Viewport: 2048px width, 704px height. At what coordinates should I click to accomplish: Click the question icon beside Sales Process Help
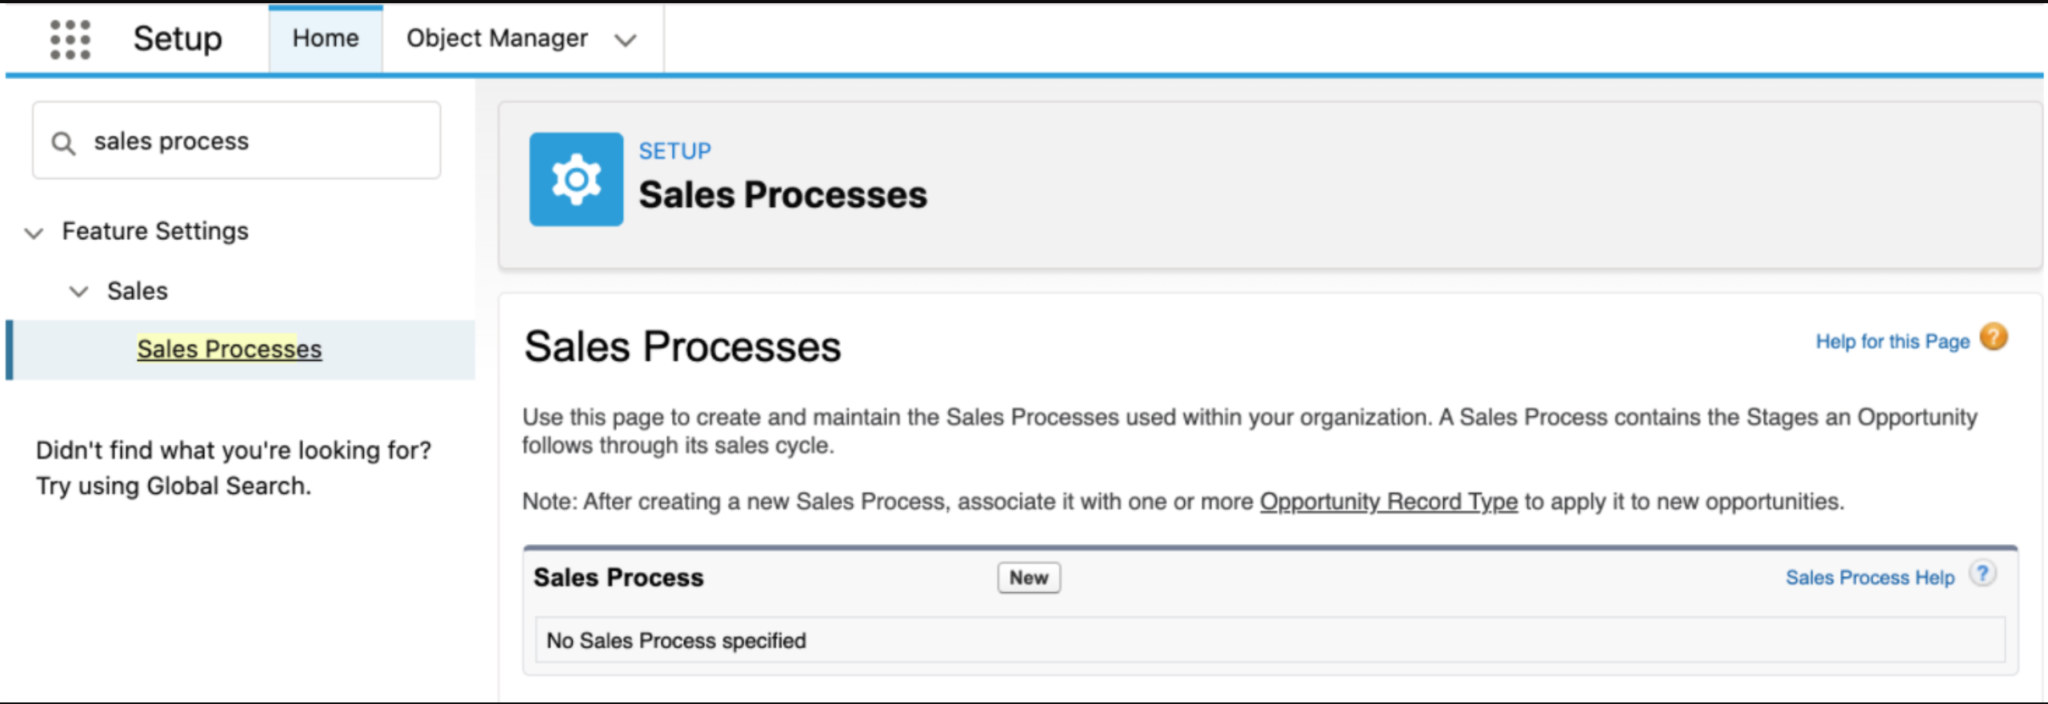point(1982,574)
